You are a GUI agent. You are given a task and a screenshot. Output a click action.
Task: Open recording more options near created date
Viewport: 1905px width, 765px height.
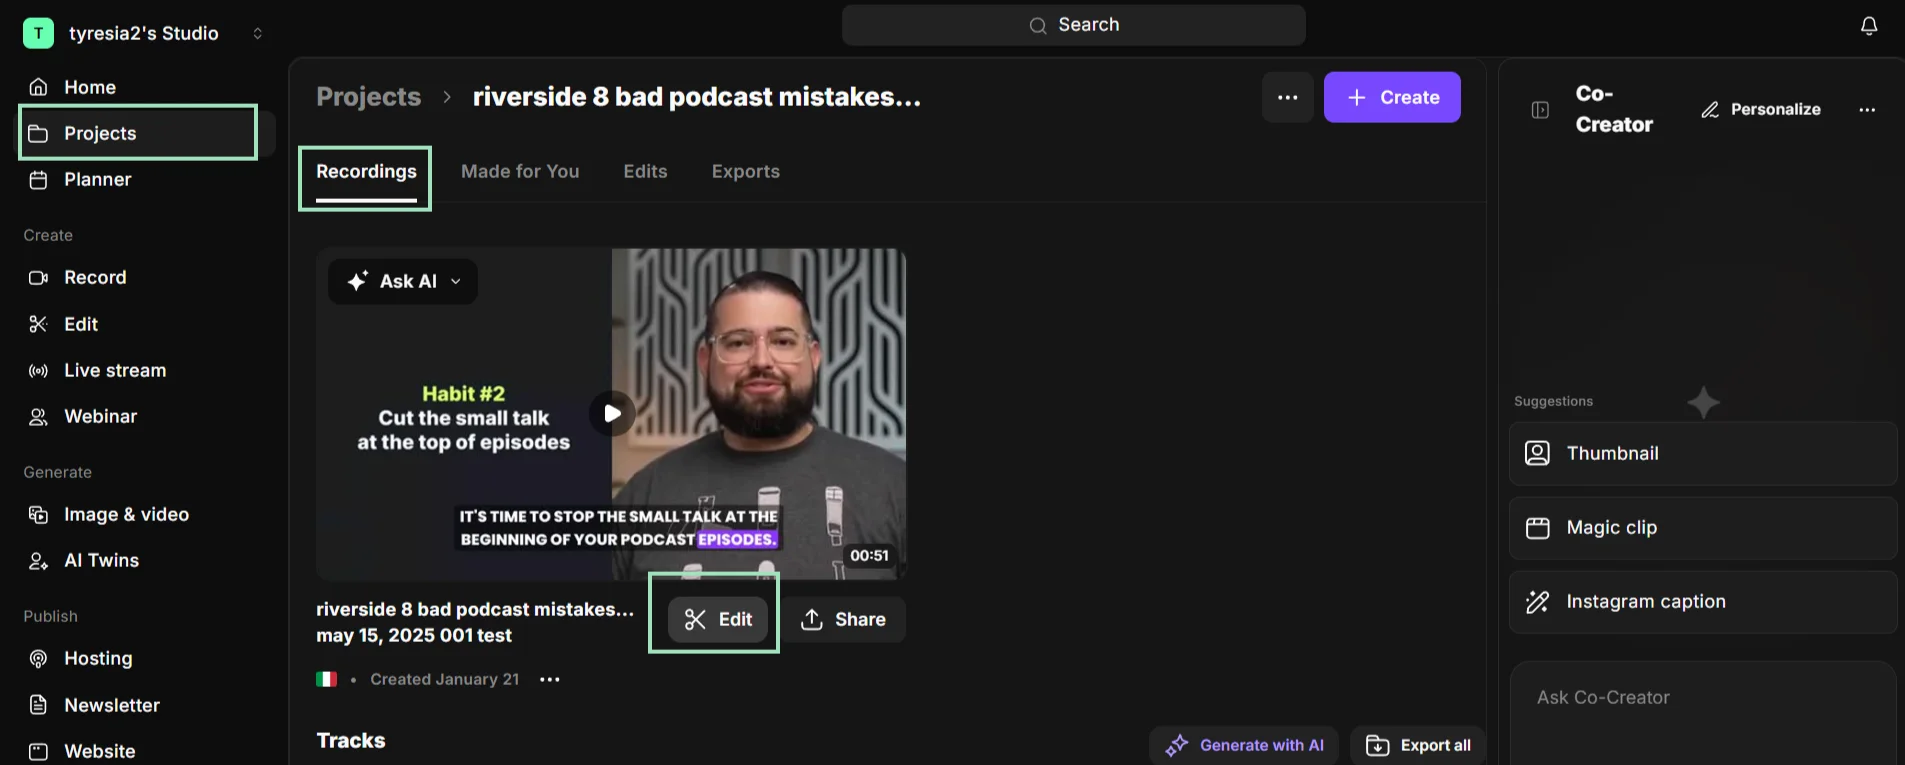(549, 679)
